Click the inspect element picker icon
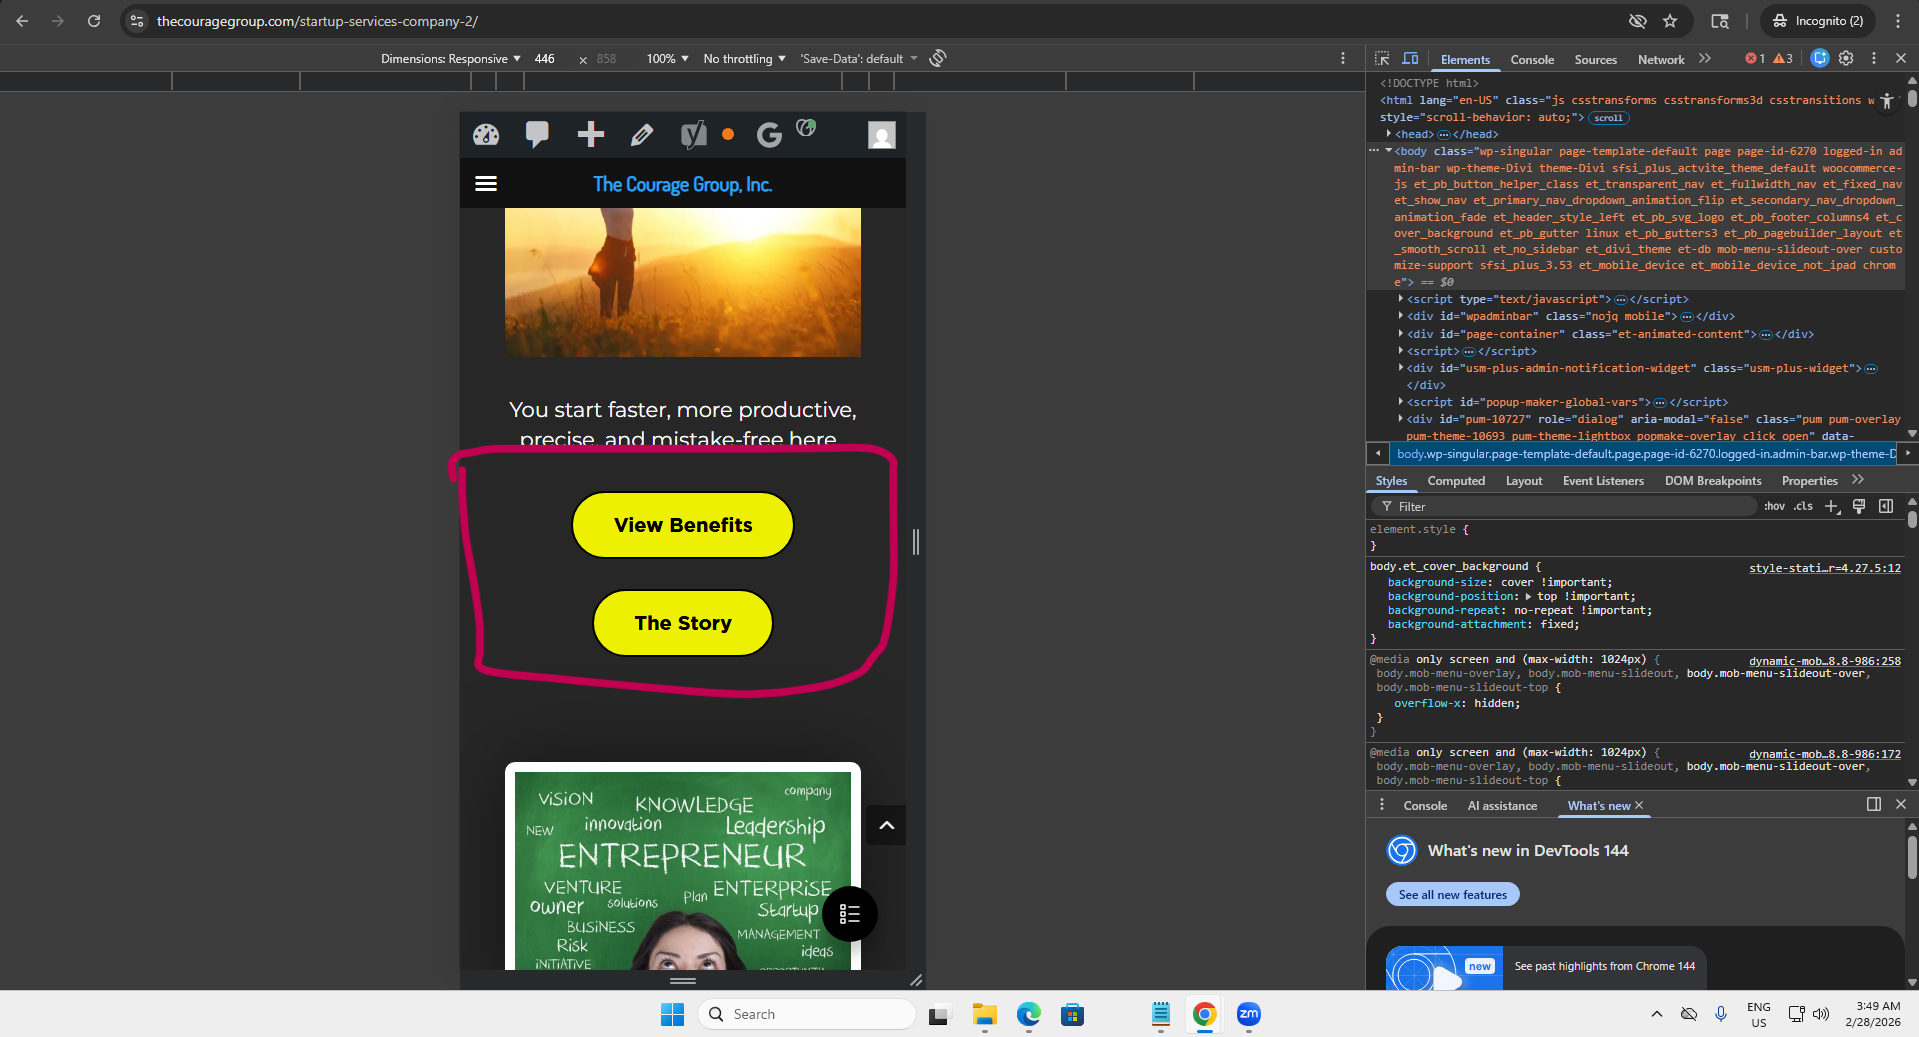 (x=1382, y=59)
